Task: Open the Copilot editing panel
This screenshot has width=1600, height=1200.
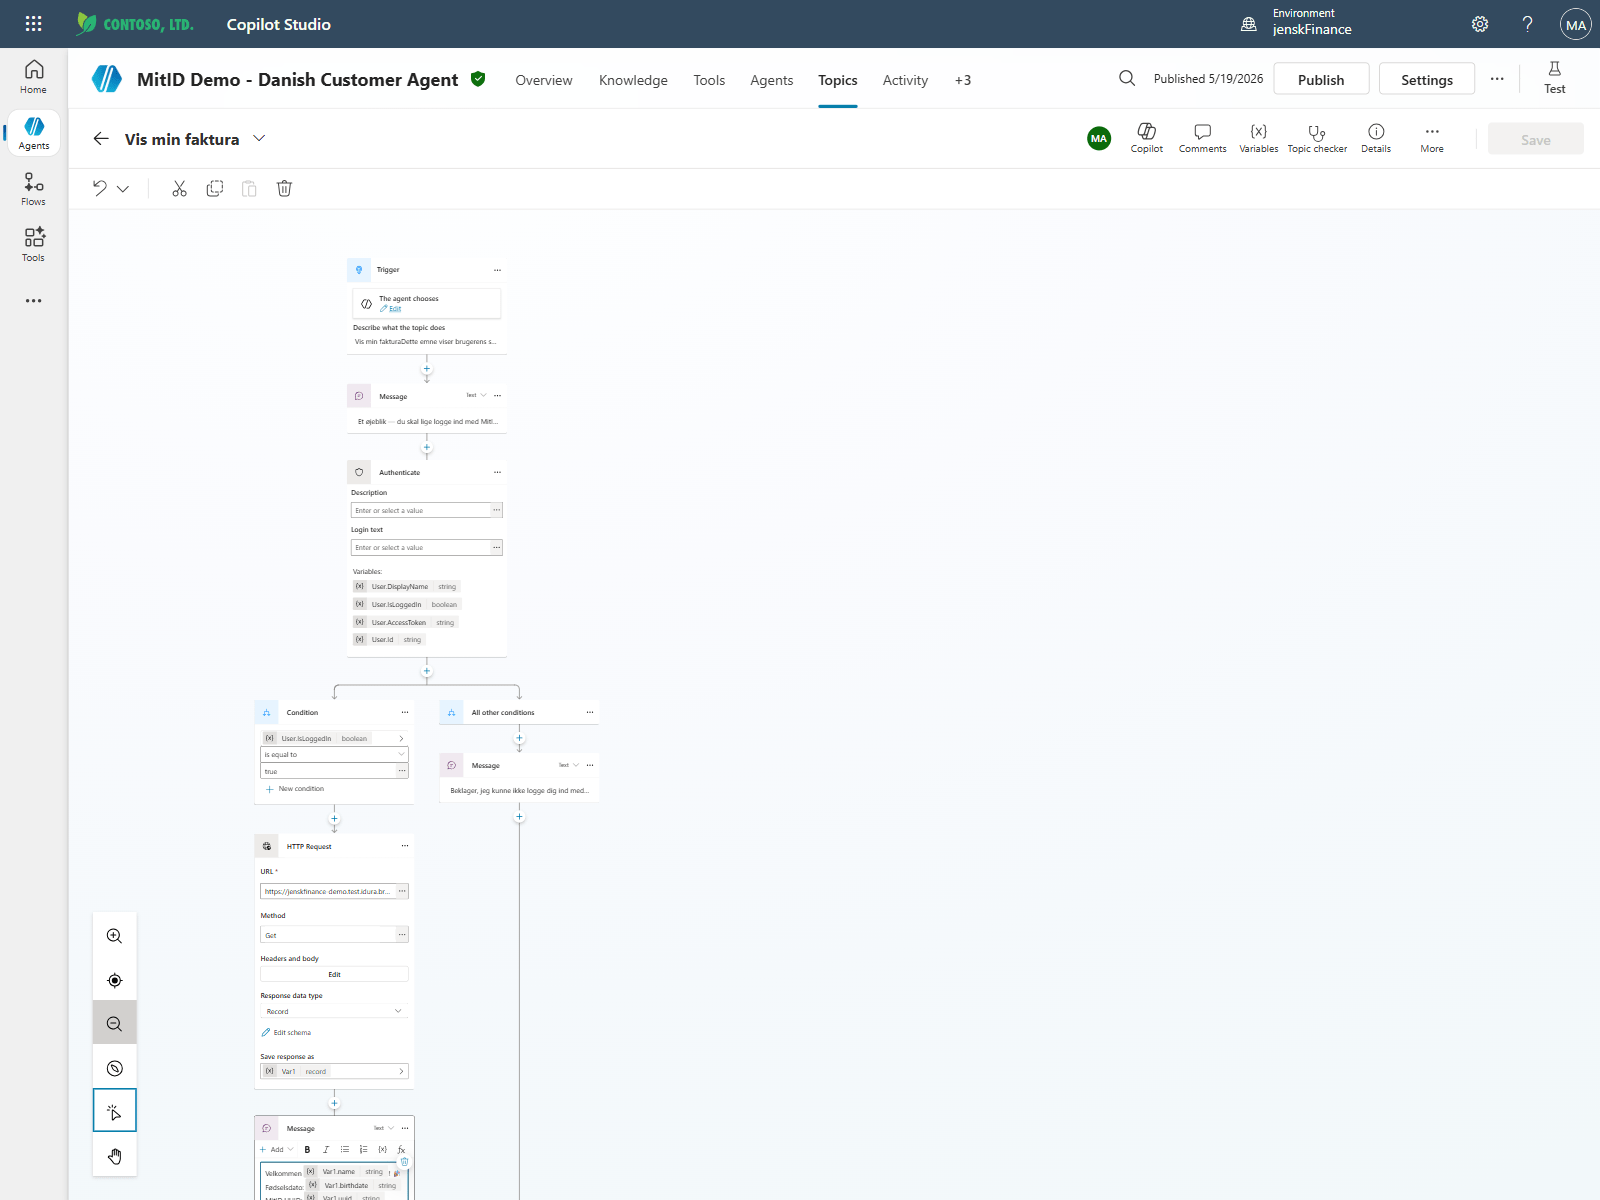Action: pyautogui.click(x=1147, y=138)
